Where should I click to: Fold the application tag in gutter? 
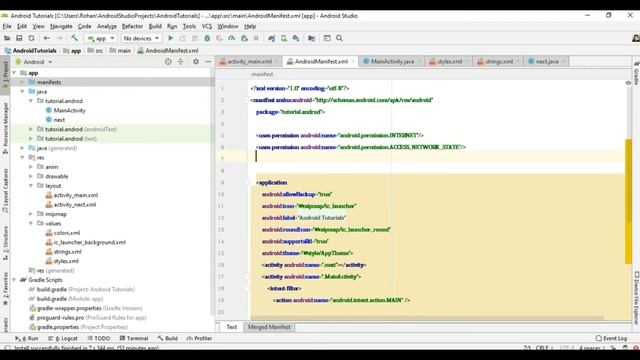pyautogui.click(x=247, y=182)
